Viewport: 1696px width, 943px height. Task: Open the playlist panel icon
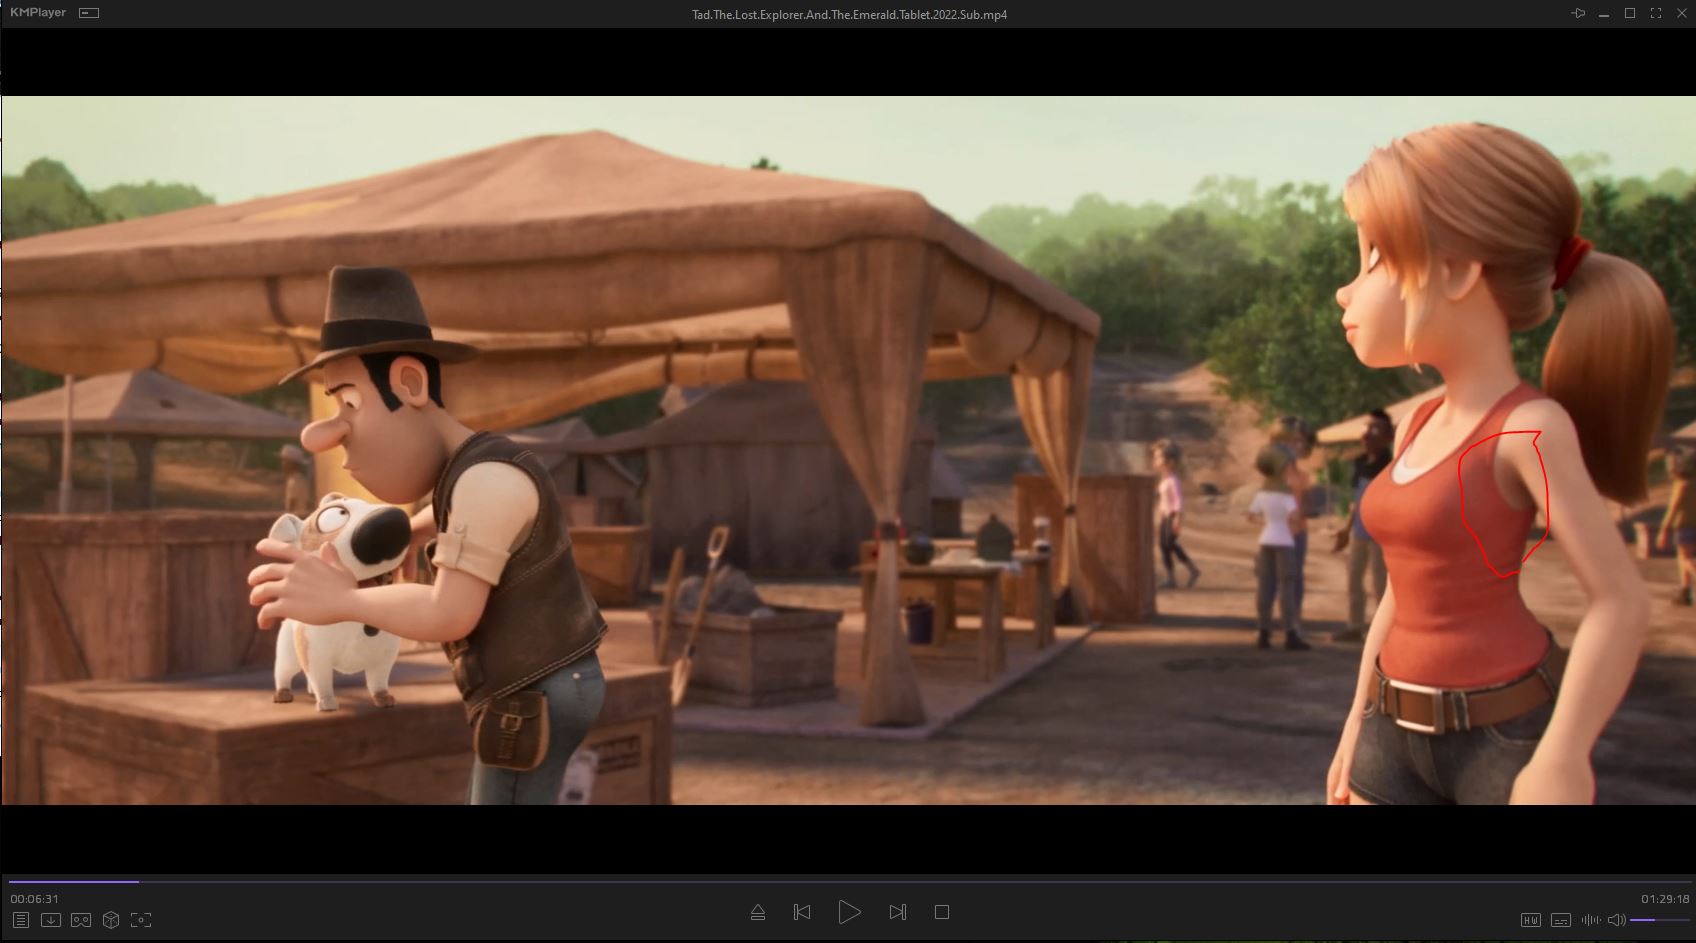20,920
